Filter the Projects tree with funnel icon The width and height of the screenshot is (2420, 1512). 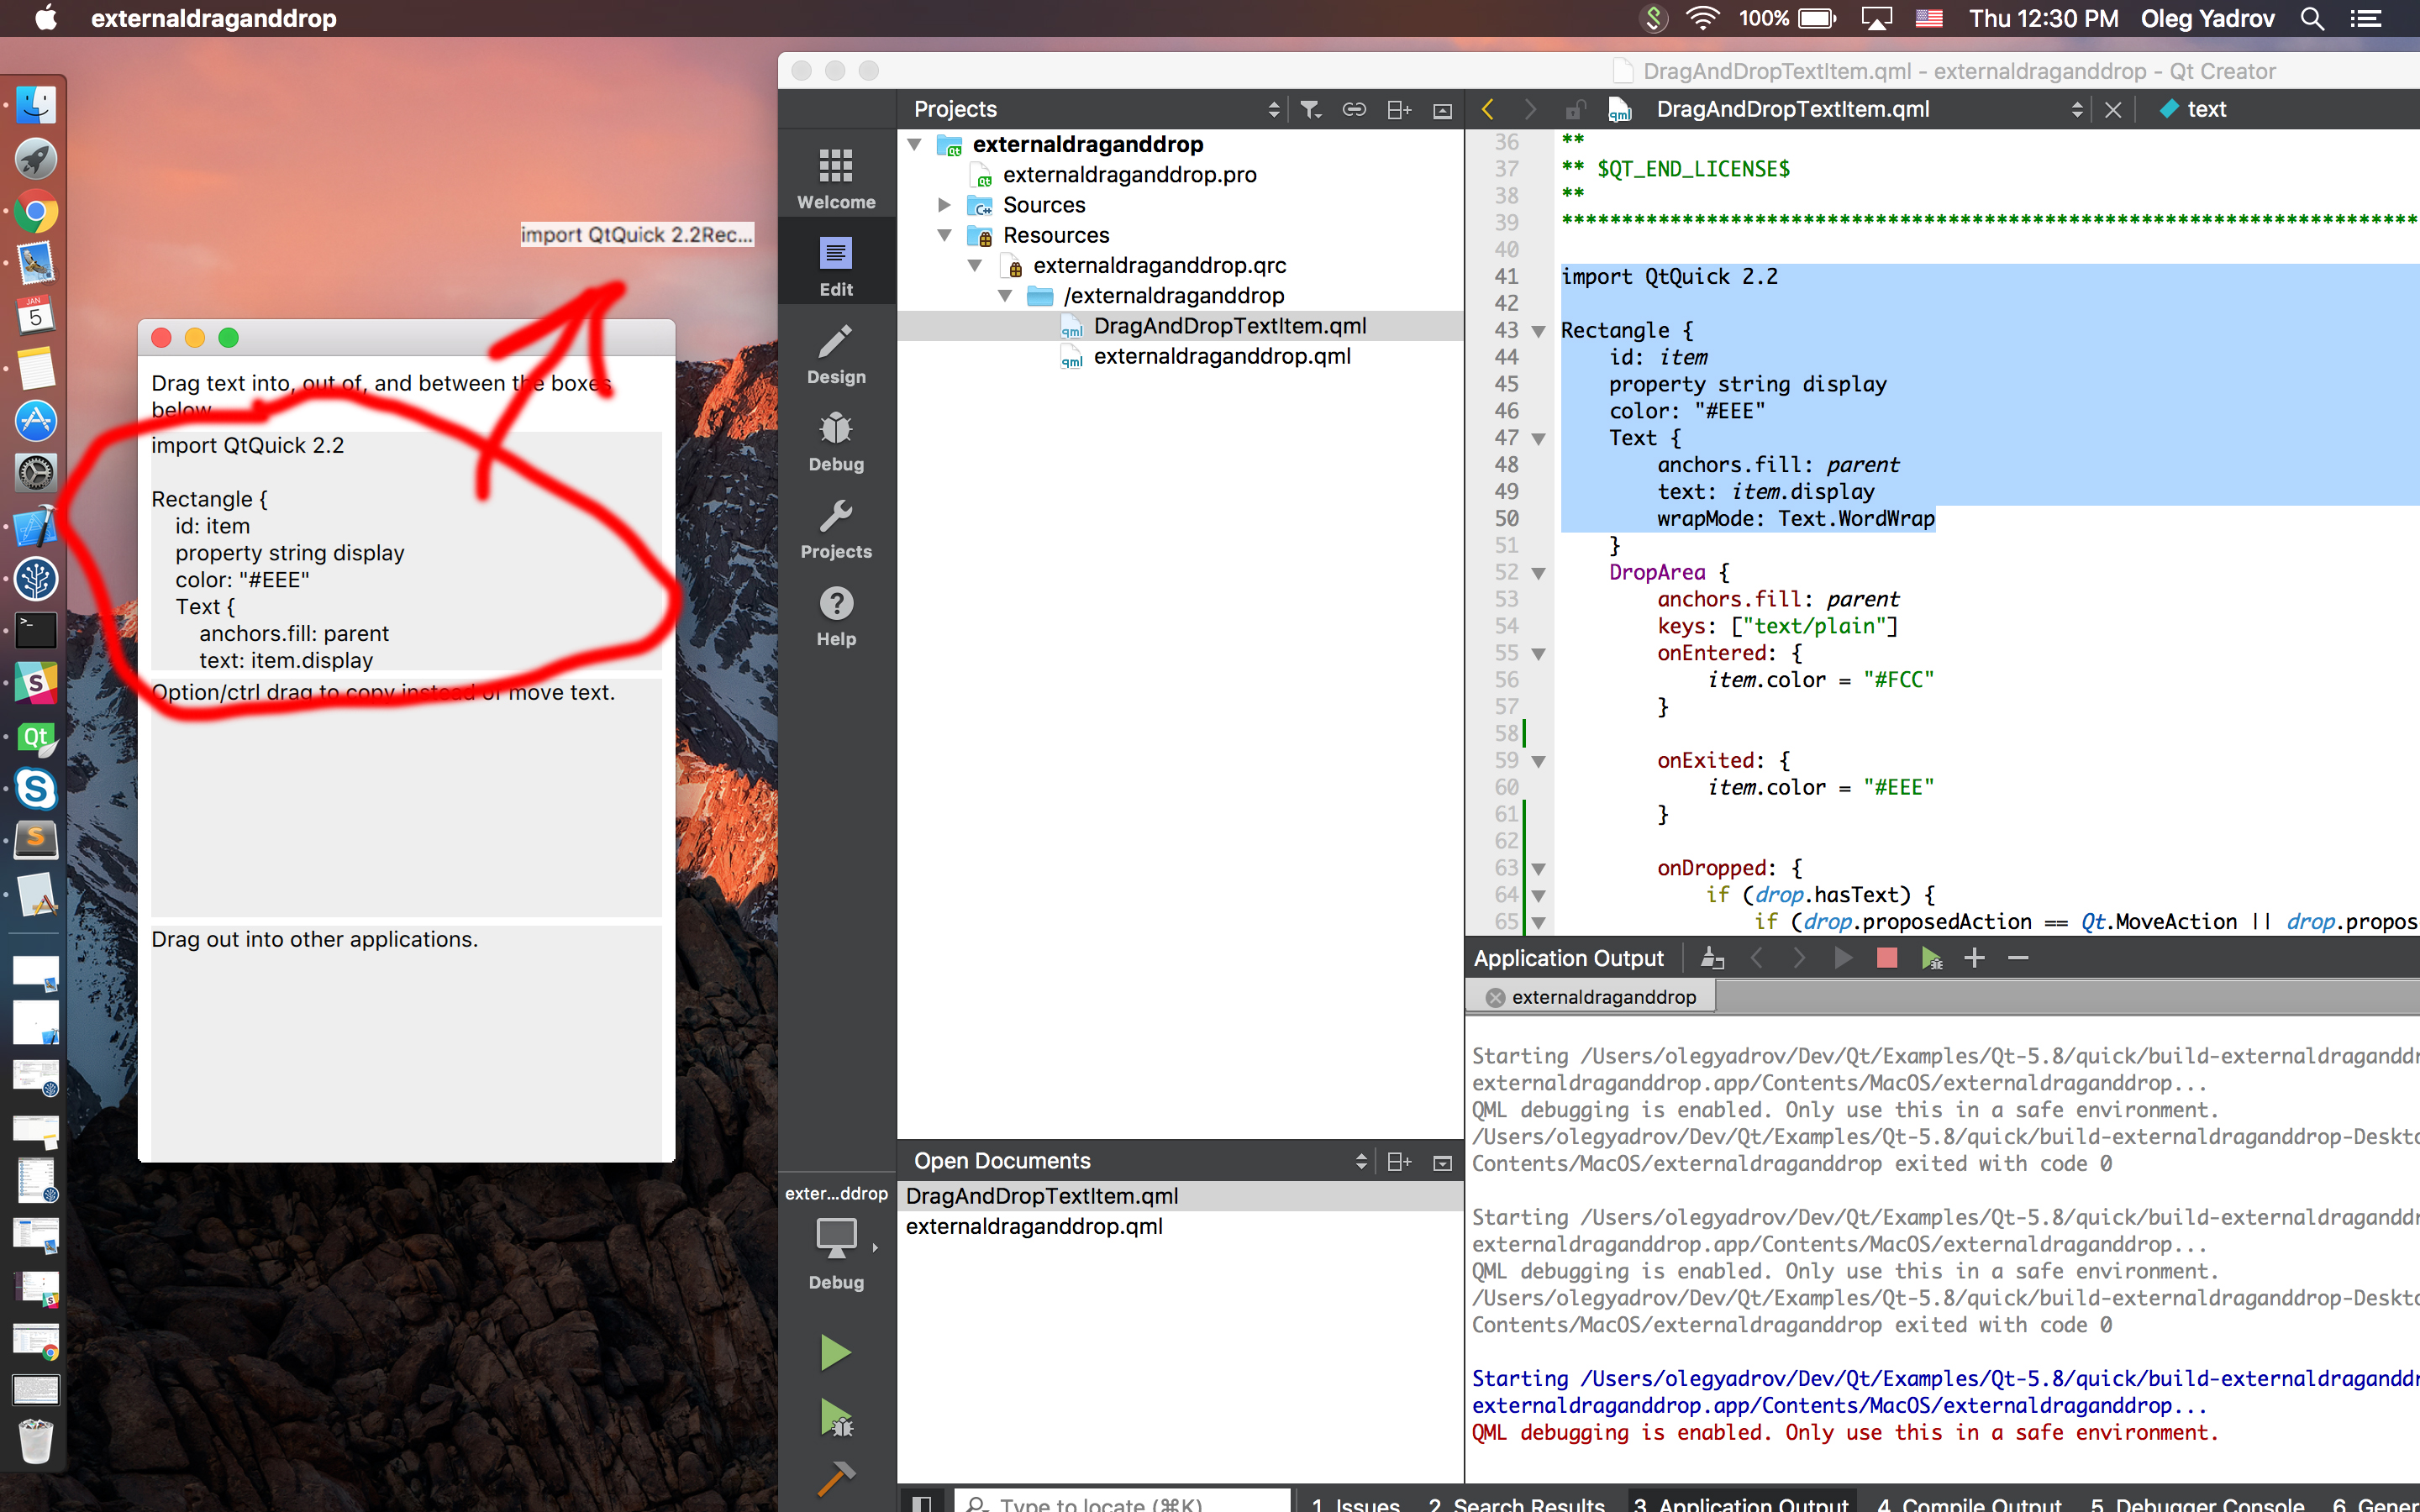pos(1310,109)
